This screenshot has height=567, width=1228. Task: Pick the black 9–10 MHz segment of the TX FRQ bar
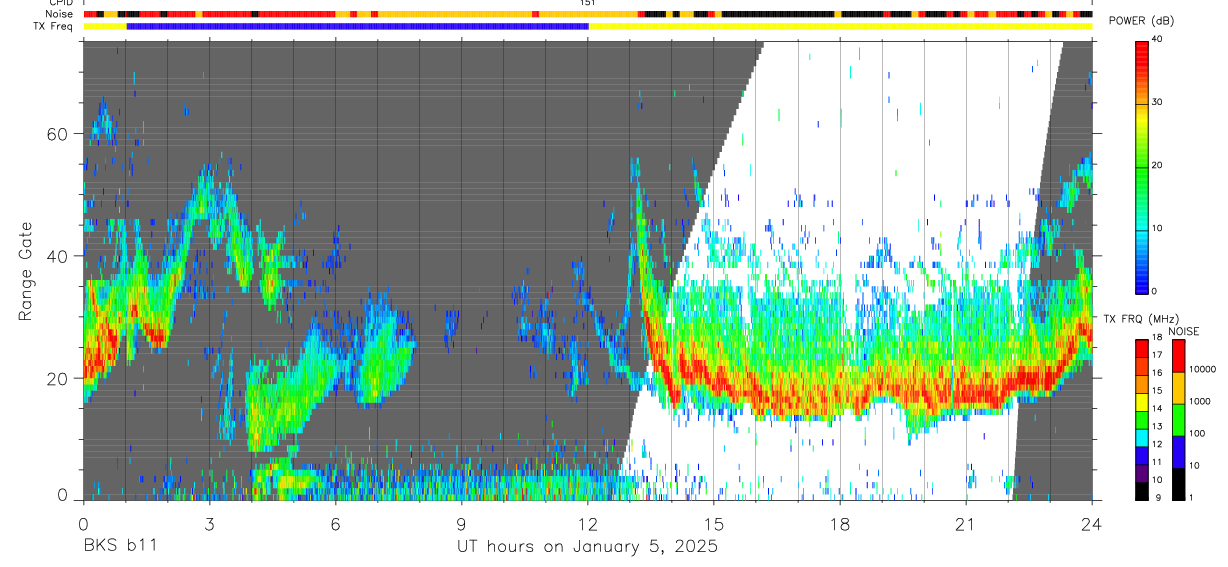(x=1143, y=491)
